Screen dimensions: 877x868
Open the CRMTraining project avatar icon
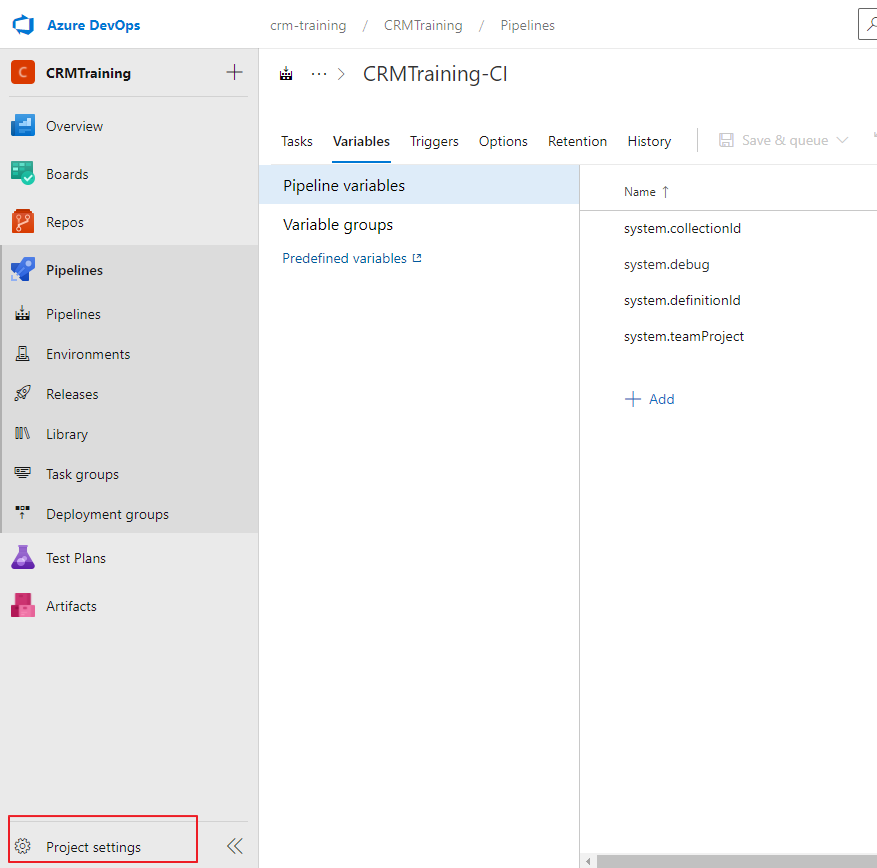click(23, 73)
